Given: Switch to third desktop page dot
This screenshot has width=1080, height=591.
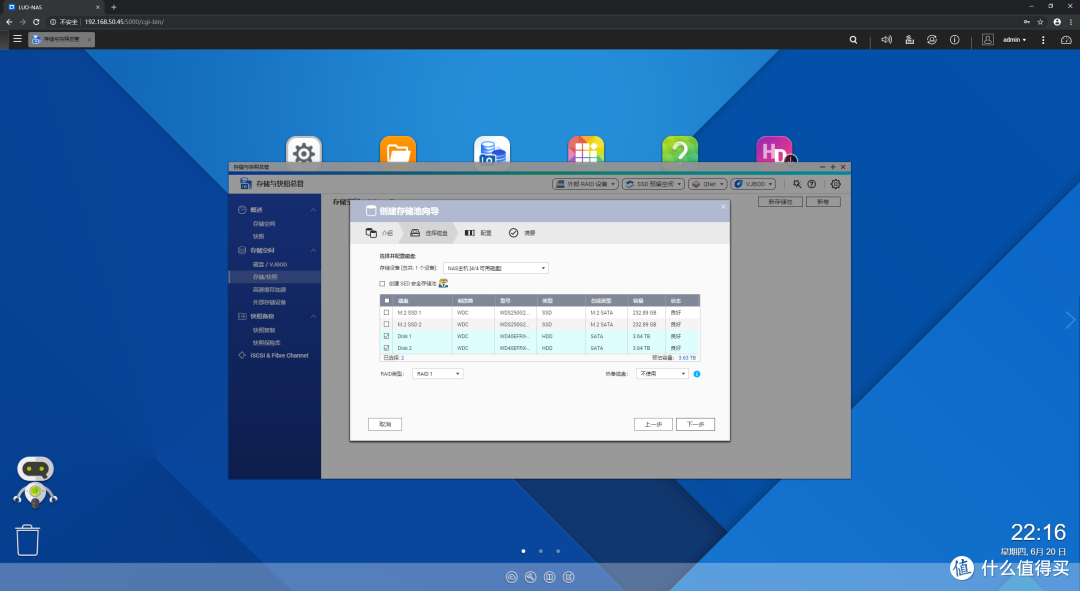Looking at the screenshot, I should pos(558,551).
